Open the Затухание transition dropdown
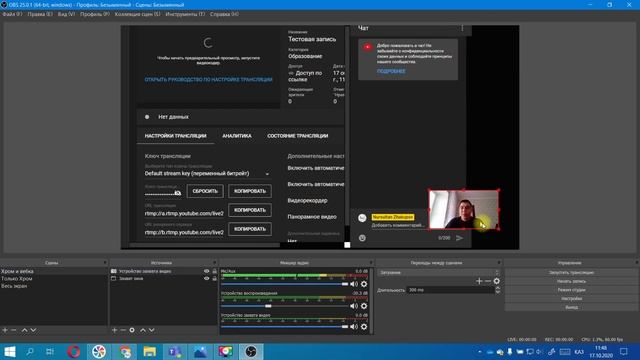640x360 pixels. click(x=439, y=272)
